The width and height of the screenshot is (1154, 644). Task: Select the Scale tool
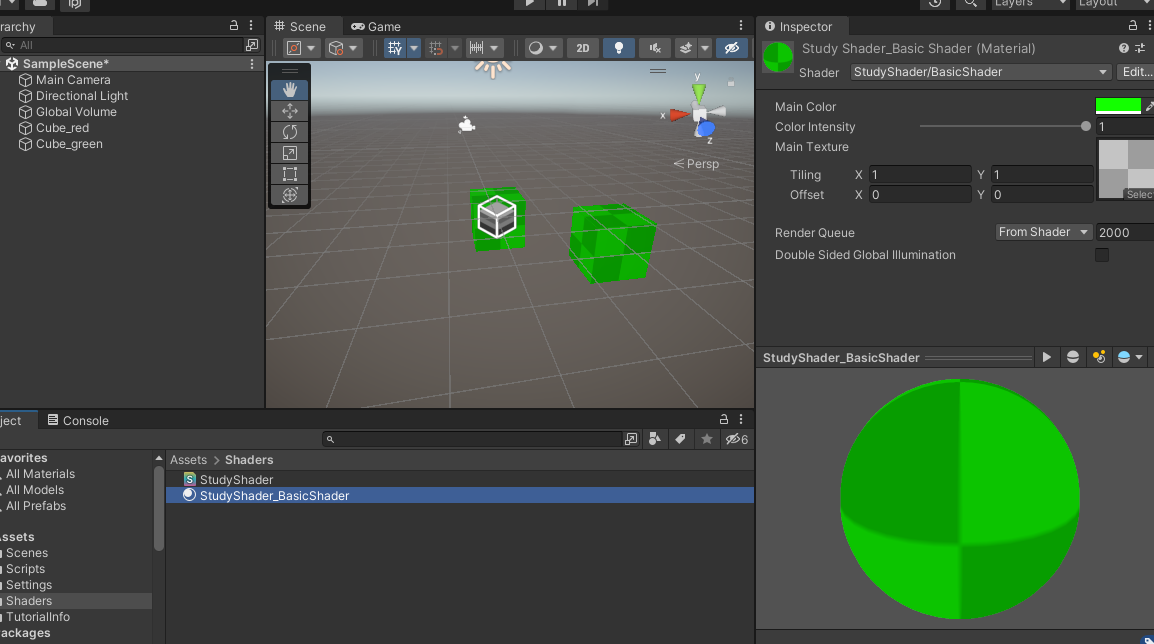(x=290, y=153)
